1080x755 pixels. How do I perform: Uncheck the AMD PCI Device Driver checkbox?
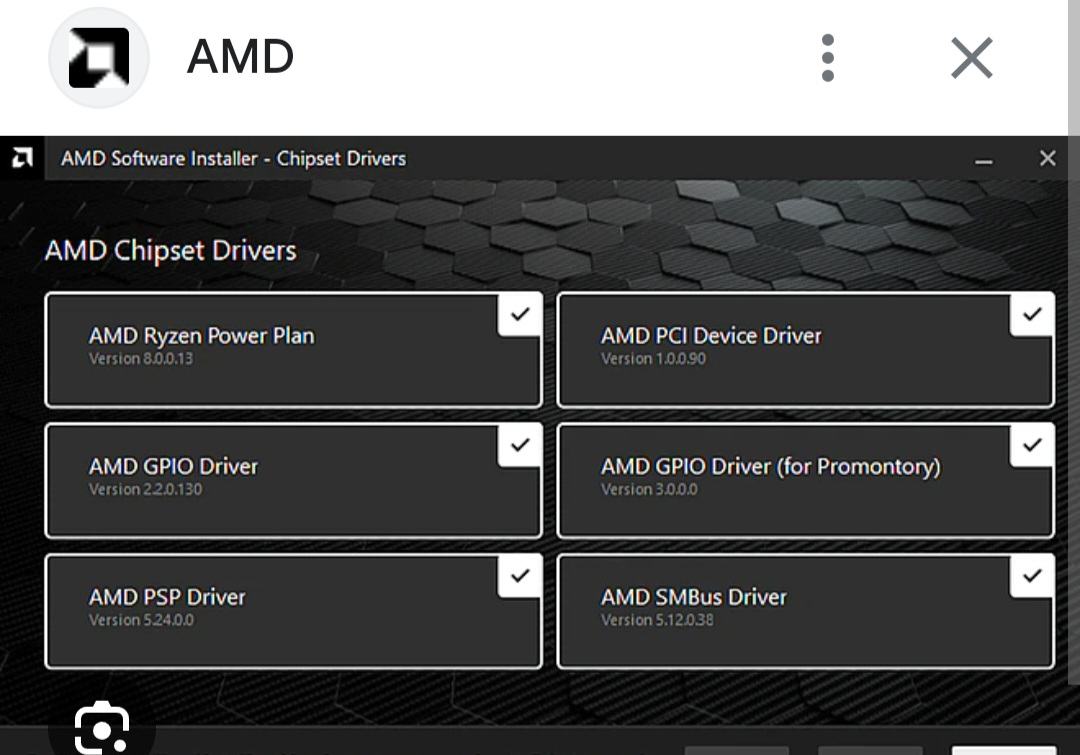click(1032, 314)
